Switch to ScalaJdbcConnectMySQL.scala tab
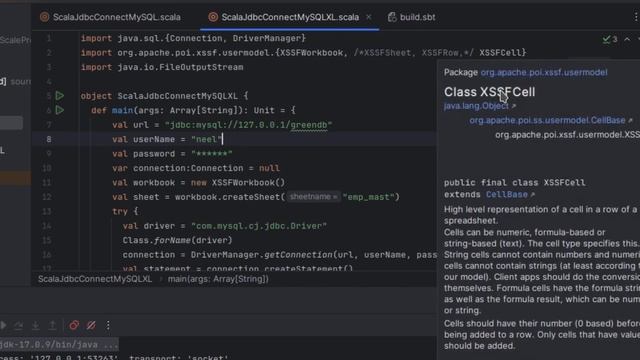Viewport: 640px width, 360px height. pos(111,17)
